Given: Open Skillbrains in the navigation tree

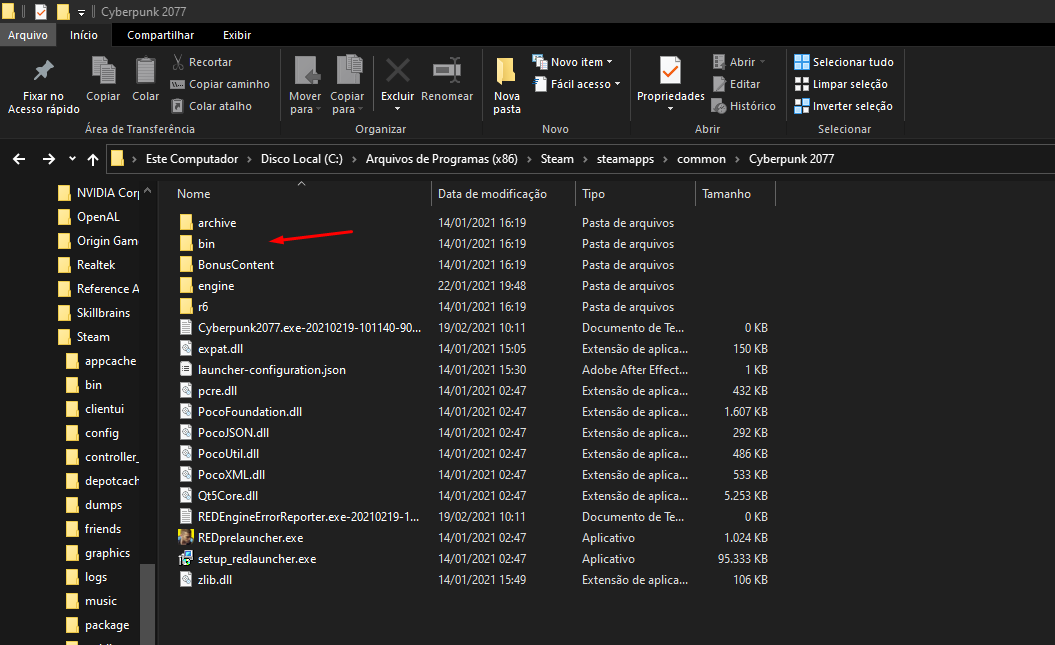Looking at the screenshot, I should tap(103, 313).
